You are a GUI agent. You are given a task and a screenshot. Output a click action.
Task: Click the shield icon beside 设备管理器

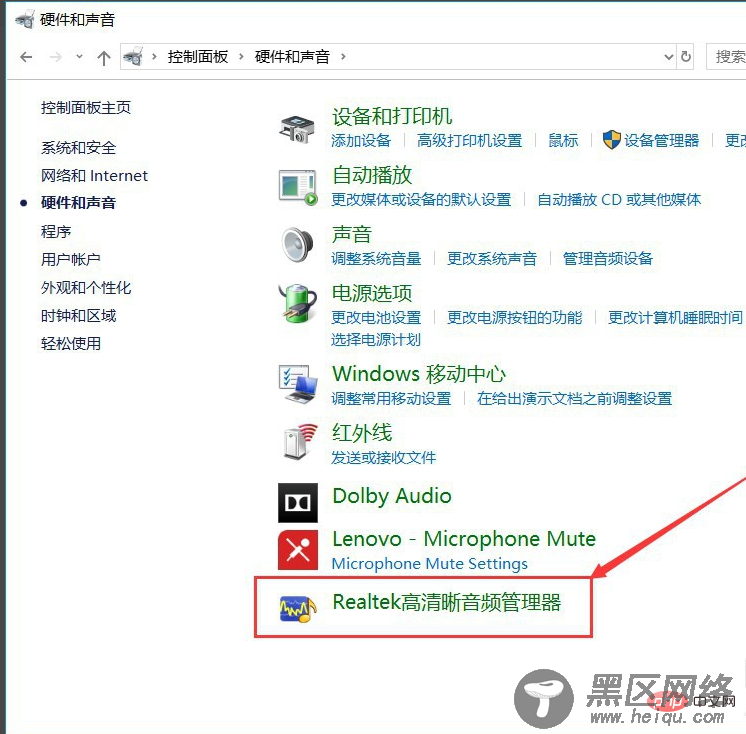(x=611, y=140)
